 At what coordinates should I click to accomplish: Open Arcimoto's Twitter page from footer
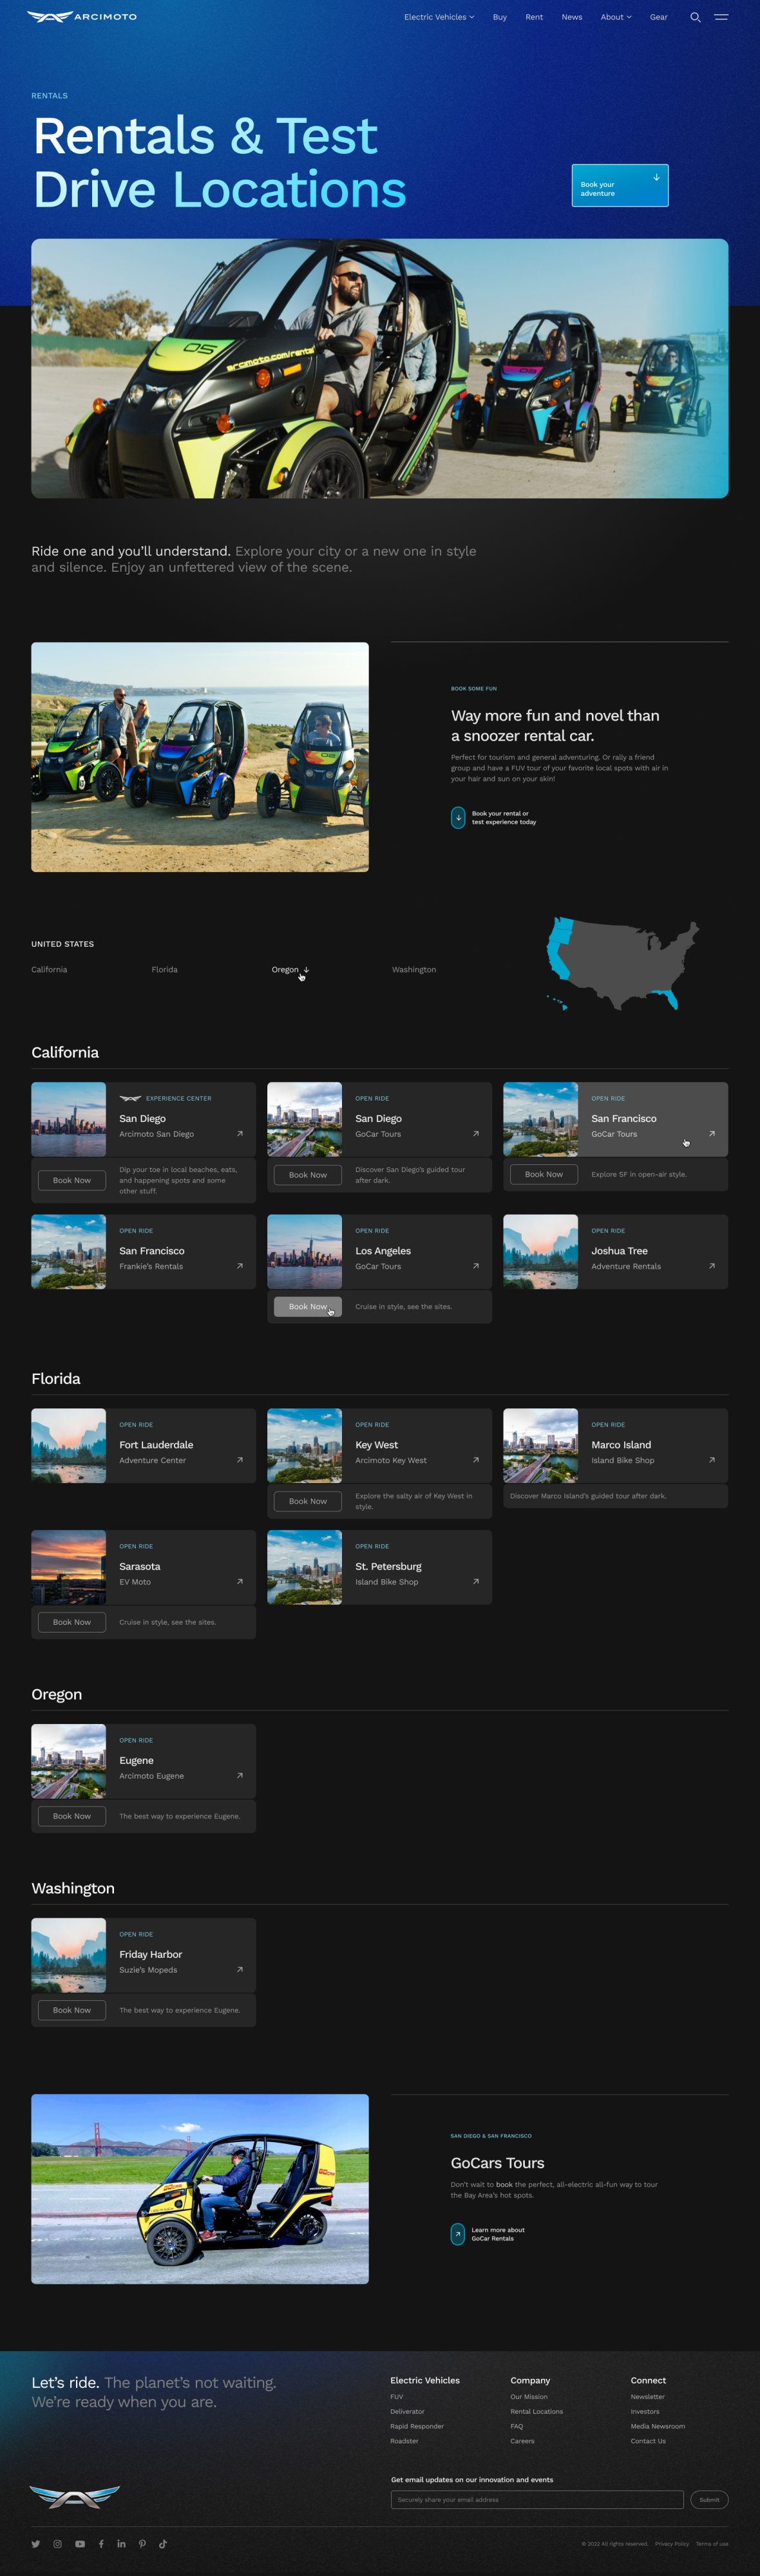tap(36, 2543)
